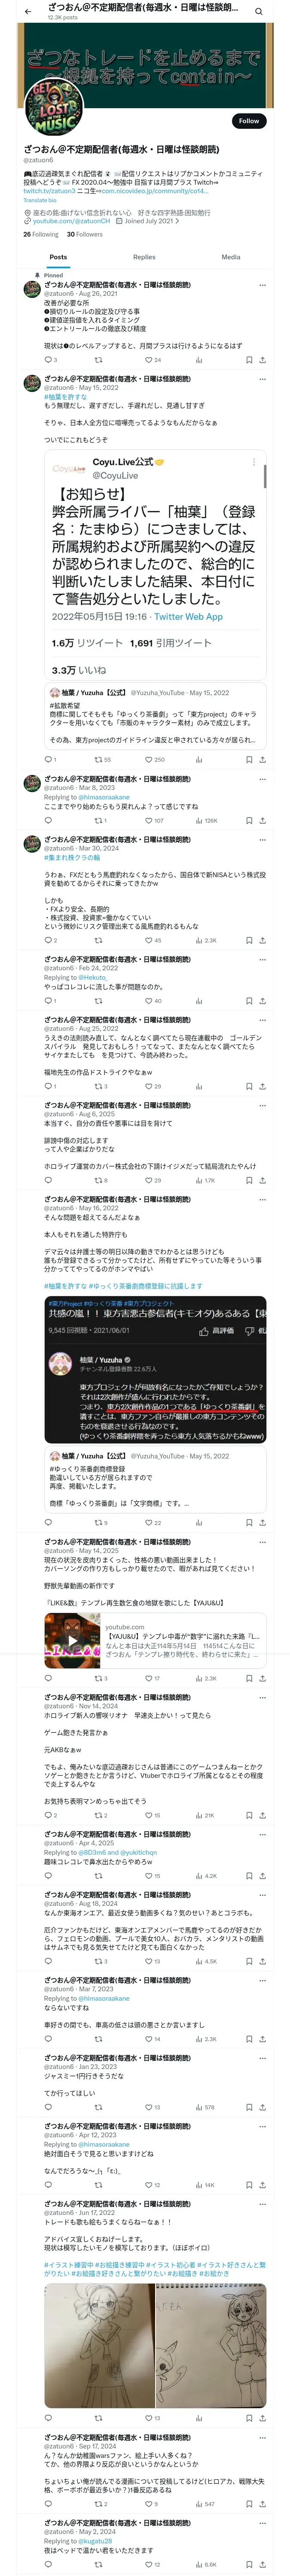View the 30 Followers list
This screenshot has height=2576, width=290.
(85, 234)
